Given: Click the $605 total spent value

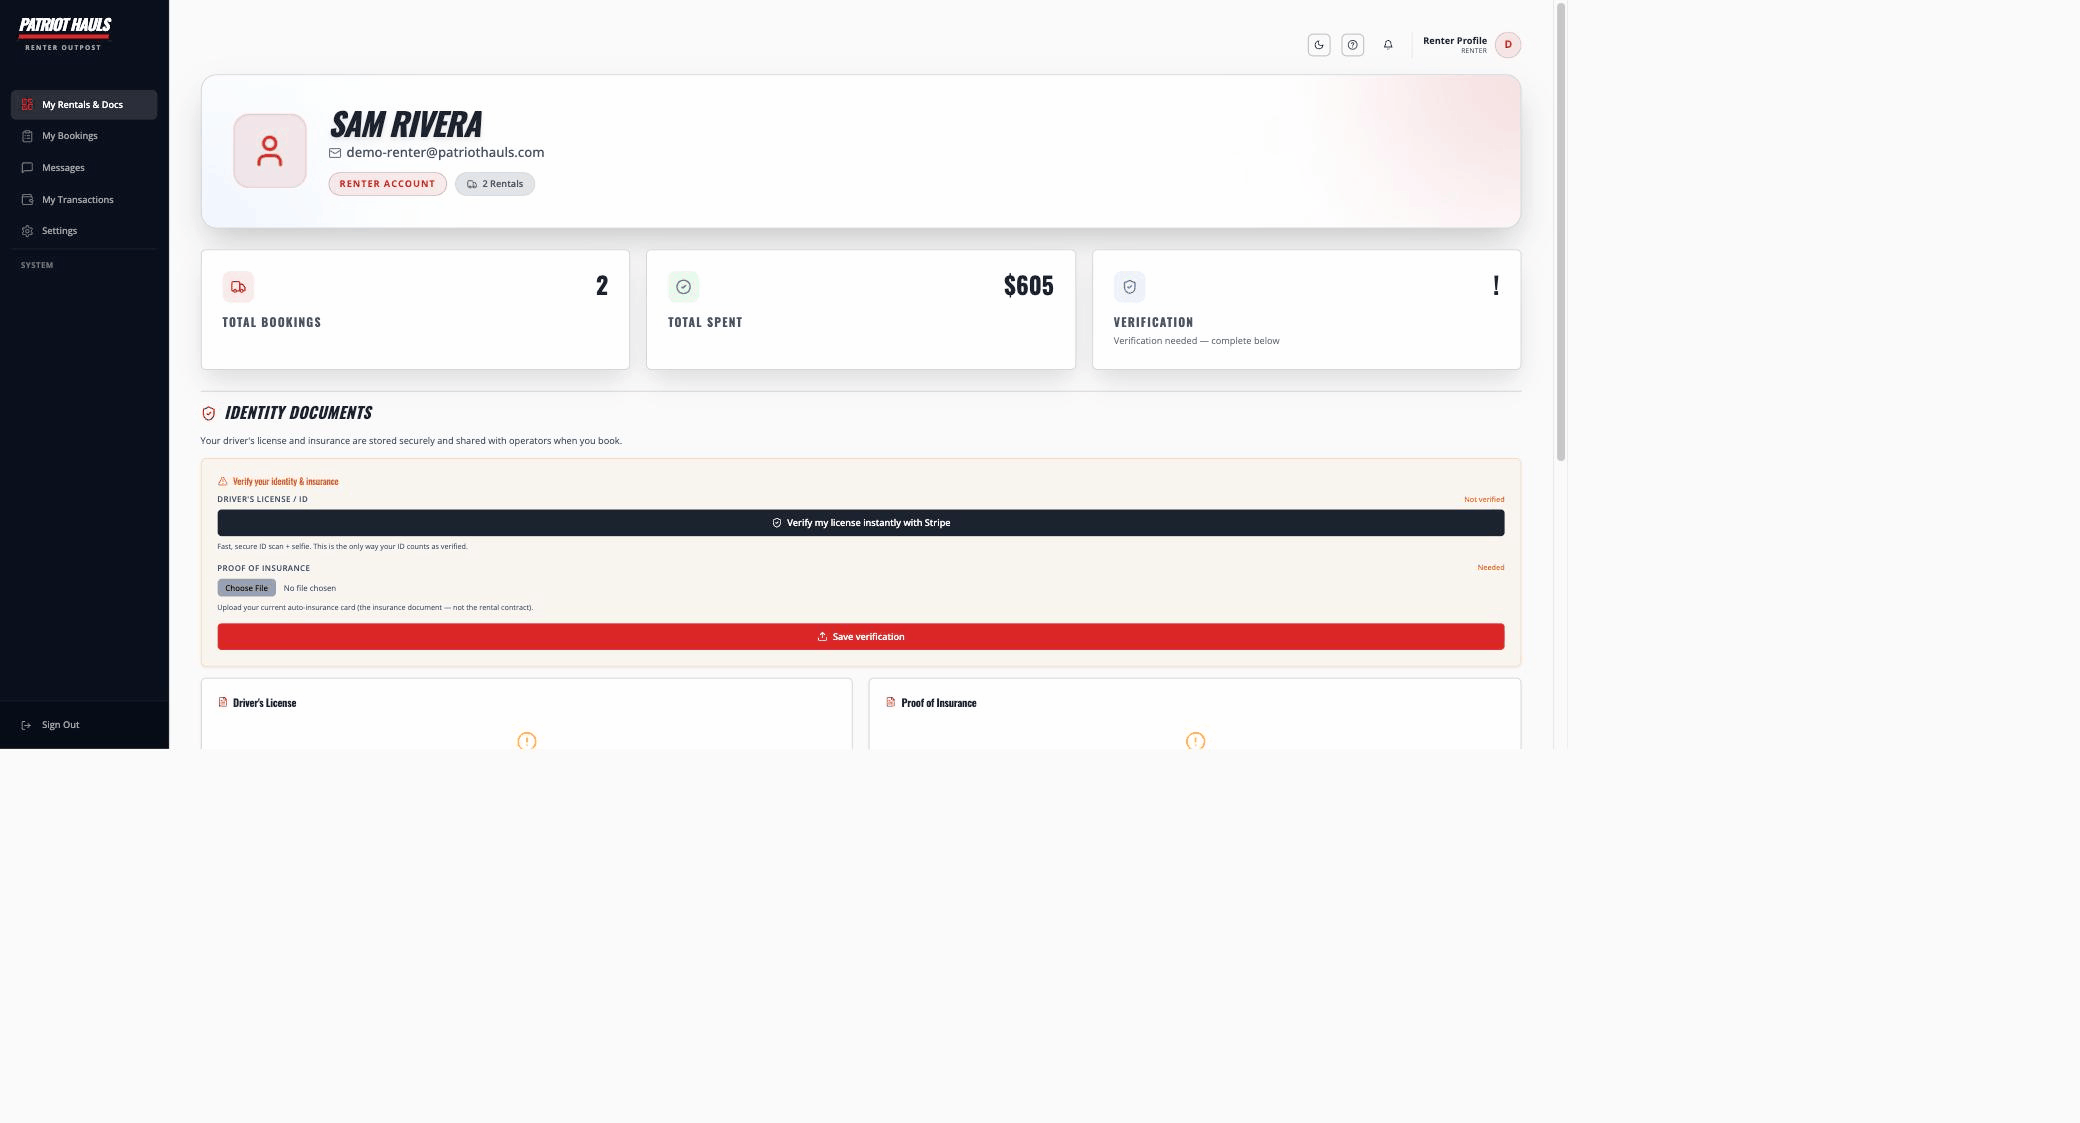Looking at the screenshot, I should click(x=1029, y=285).
